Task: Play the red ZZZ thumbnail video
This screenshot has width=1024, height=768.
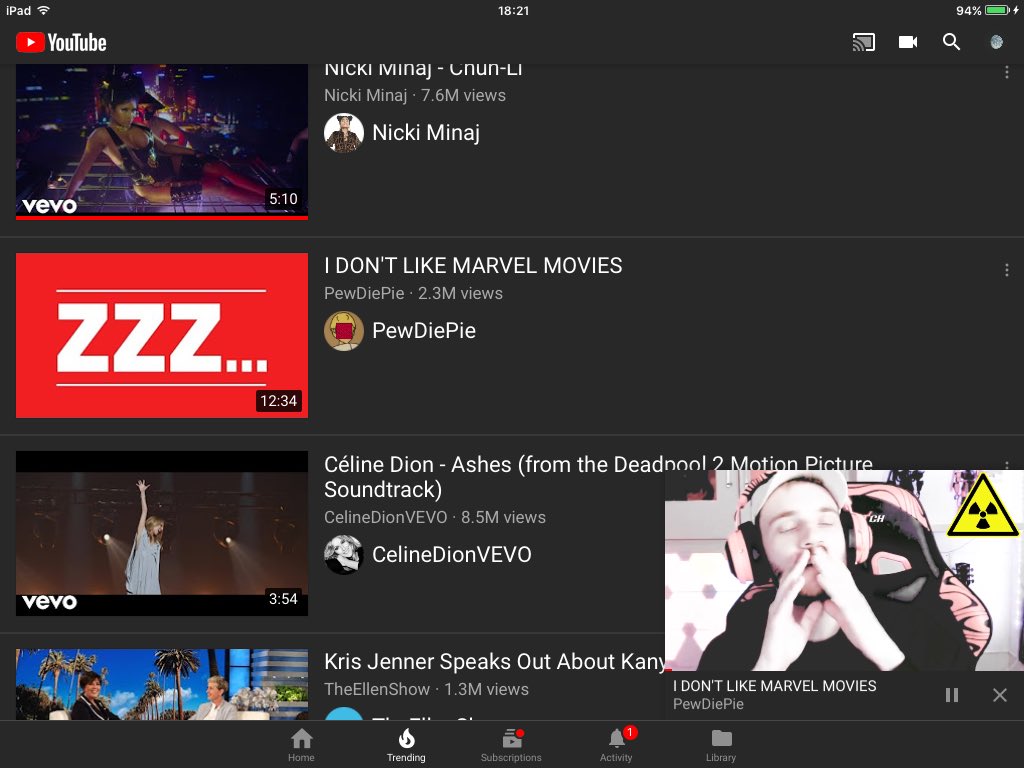Action: point(161,335)
